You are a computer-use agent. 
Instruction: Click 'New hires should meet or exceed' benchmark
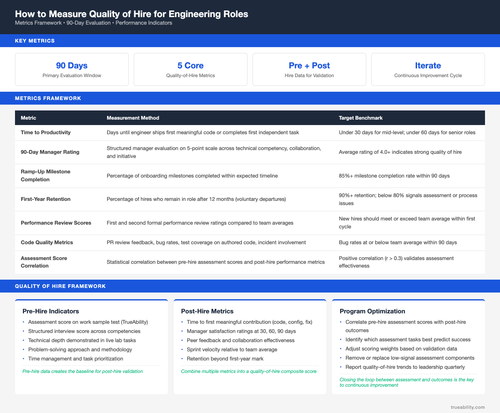[x=407, y=223]
